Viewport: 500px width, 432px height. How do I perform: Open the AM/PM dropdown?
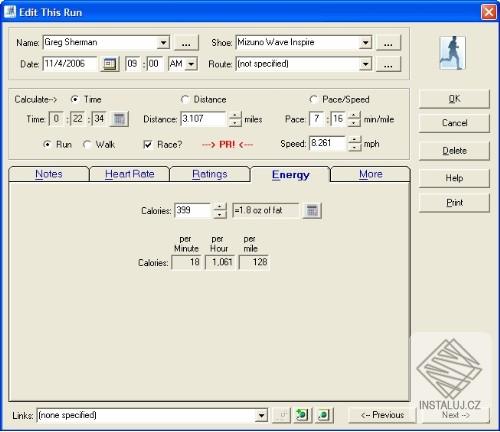(191, 64)
